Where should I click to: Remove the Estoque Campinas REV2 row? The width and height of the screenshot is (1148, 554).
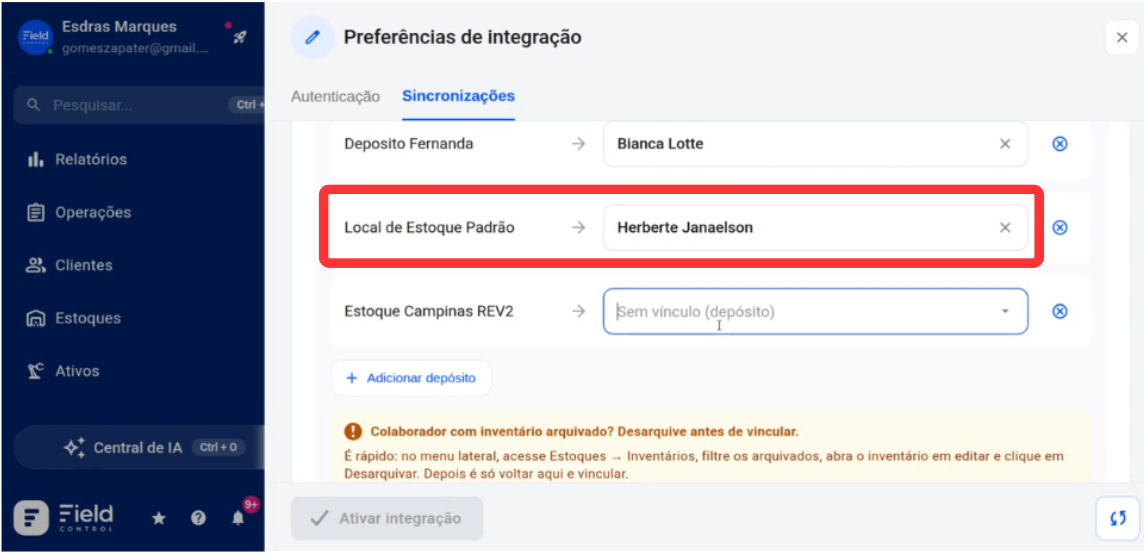coord(1059,312)
